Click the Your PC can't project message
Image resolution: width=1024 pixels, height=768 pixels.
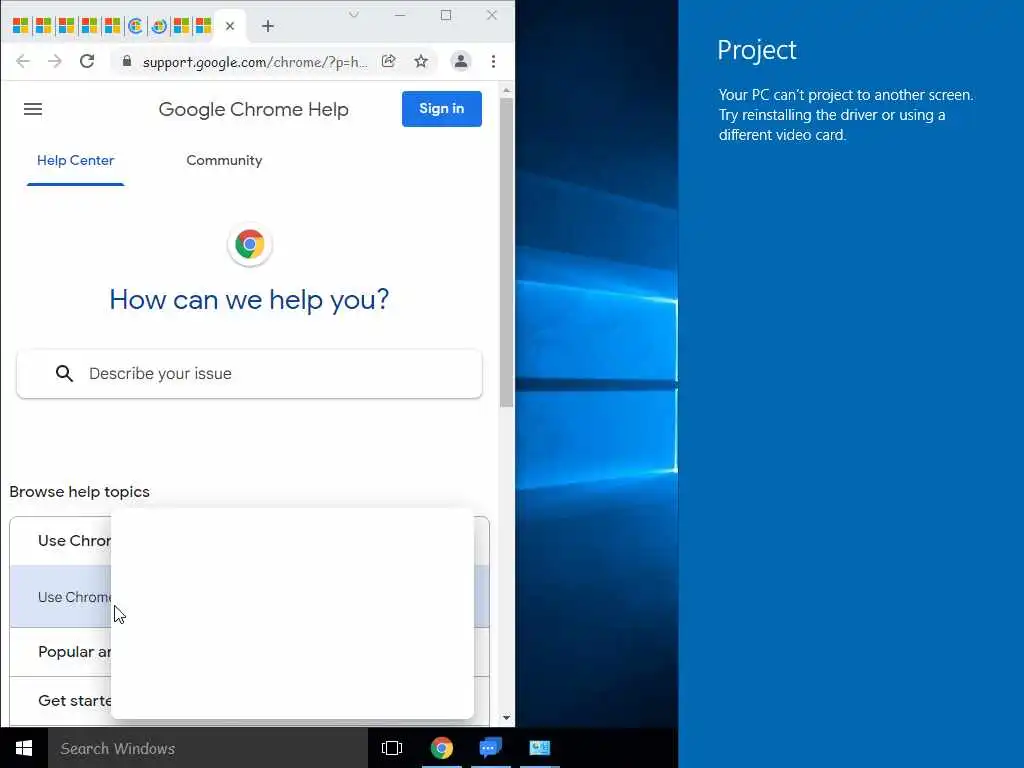click(x=846, y=115)
